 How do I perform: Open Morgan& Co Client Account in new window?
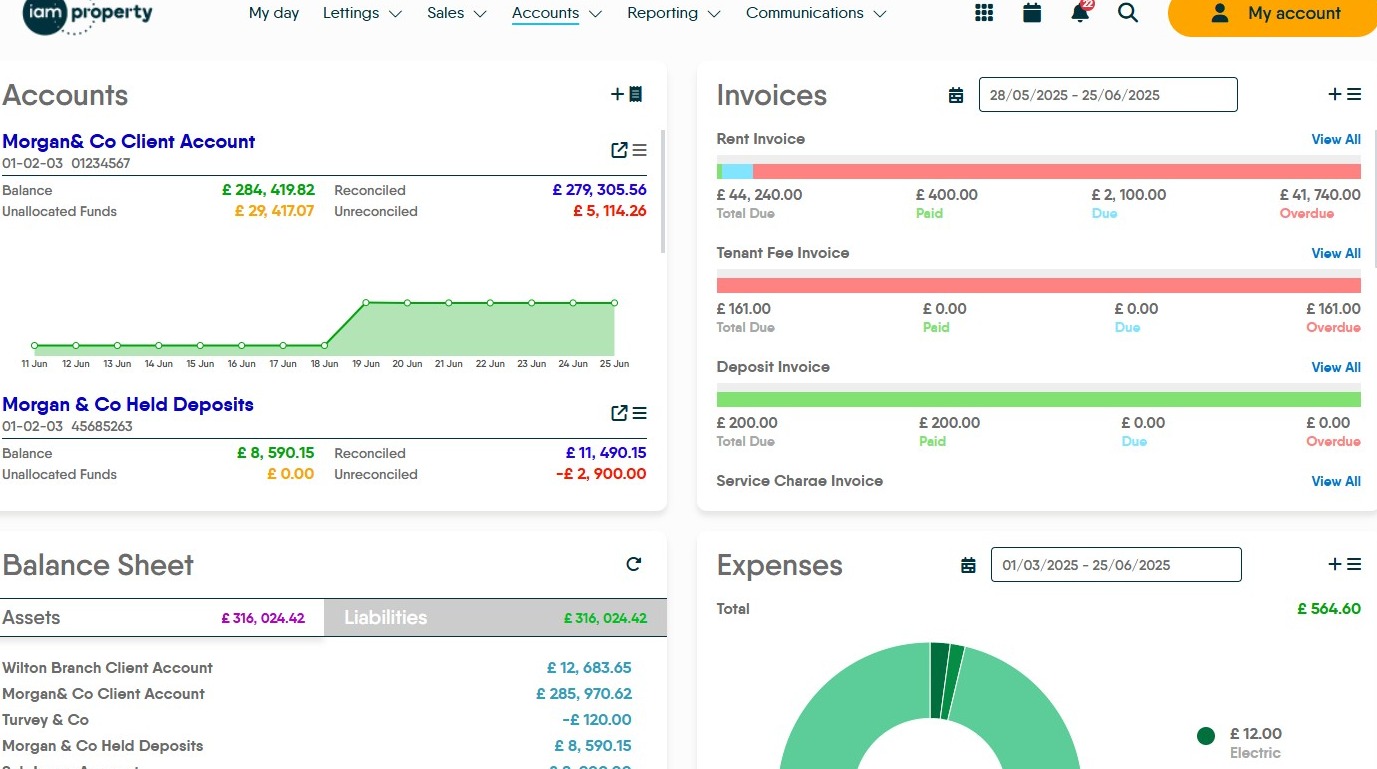(619, 150)
